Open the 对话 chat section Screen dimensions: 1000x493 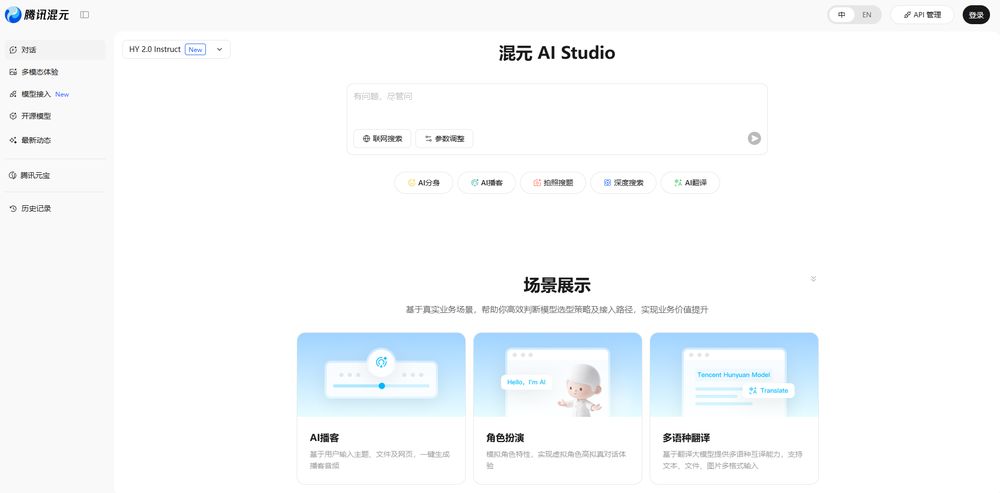click(x=55, y=50)
